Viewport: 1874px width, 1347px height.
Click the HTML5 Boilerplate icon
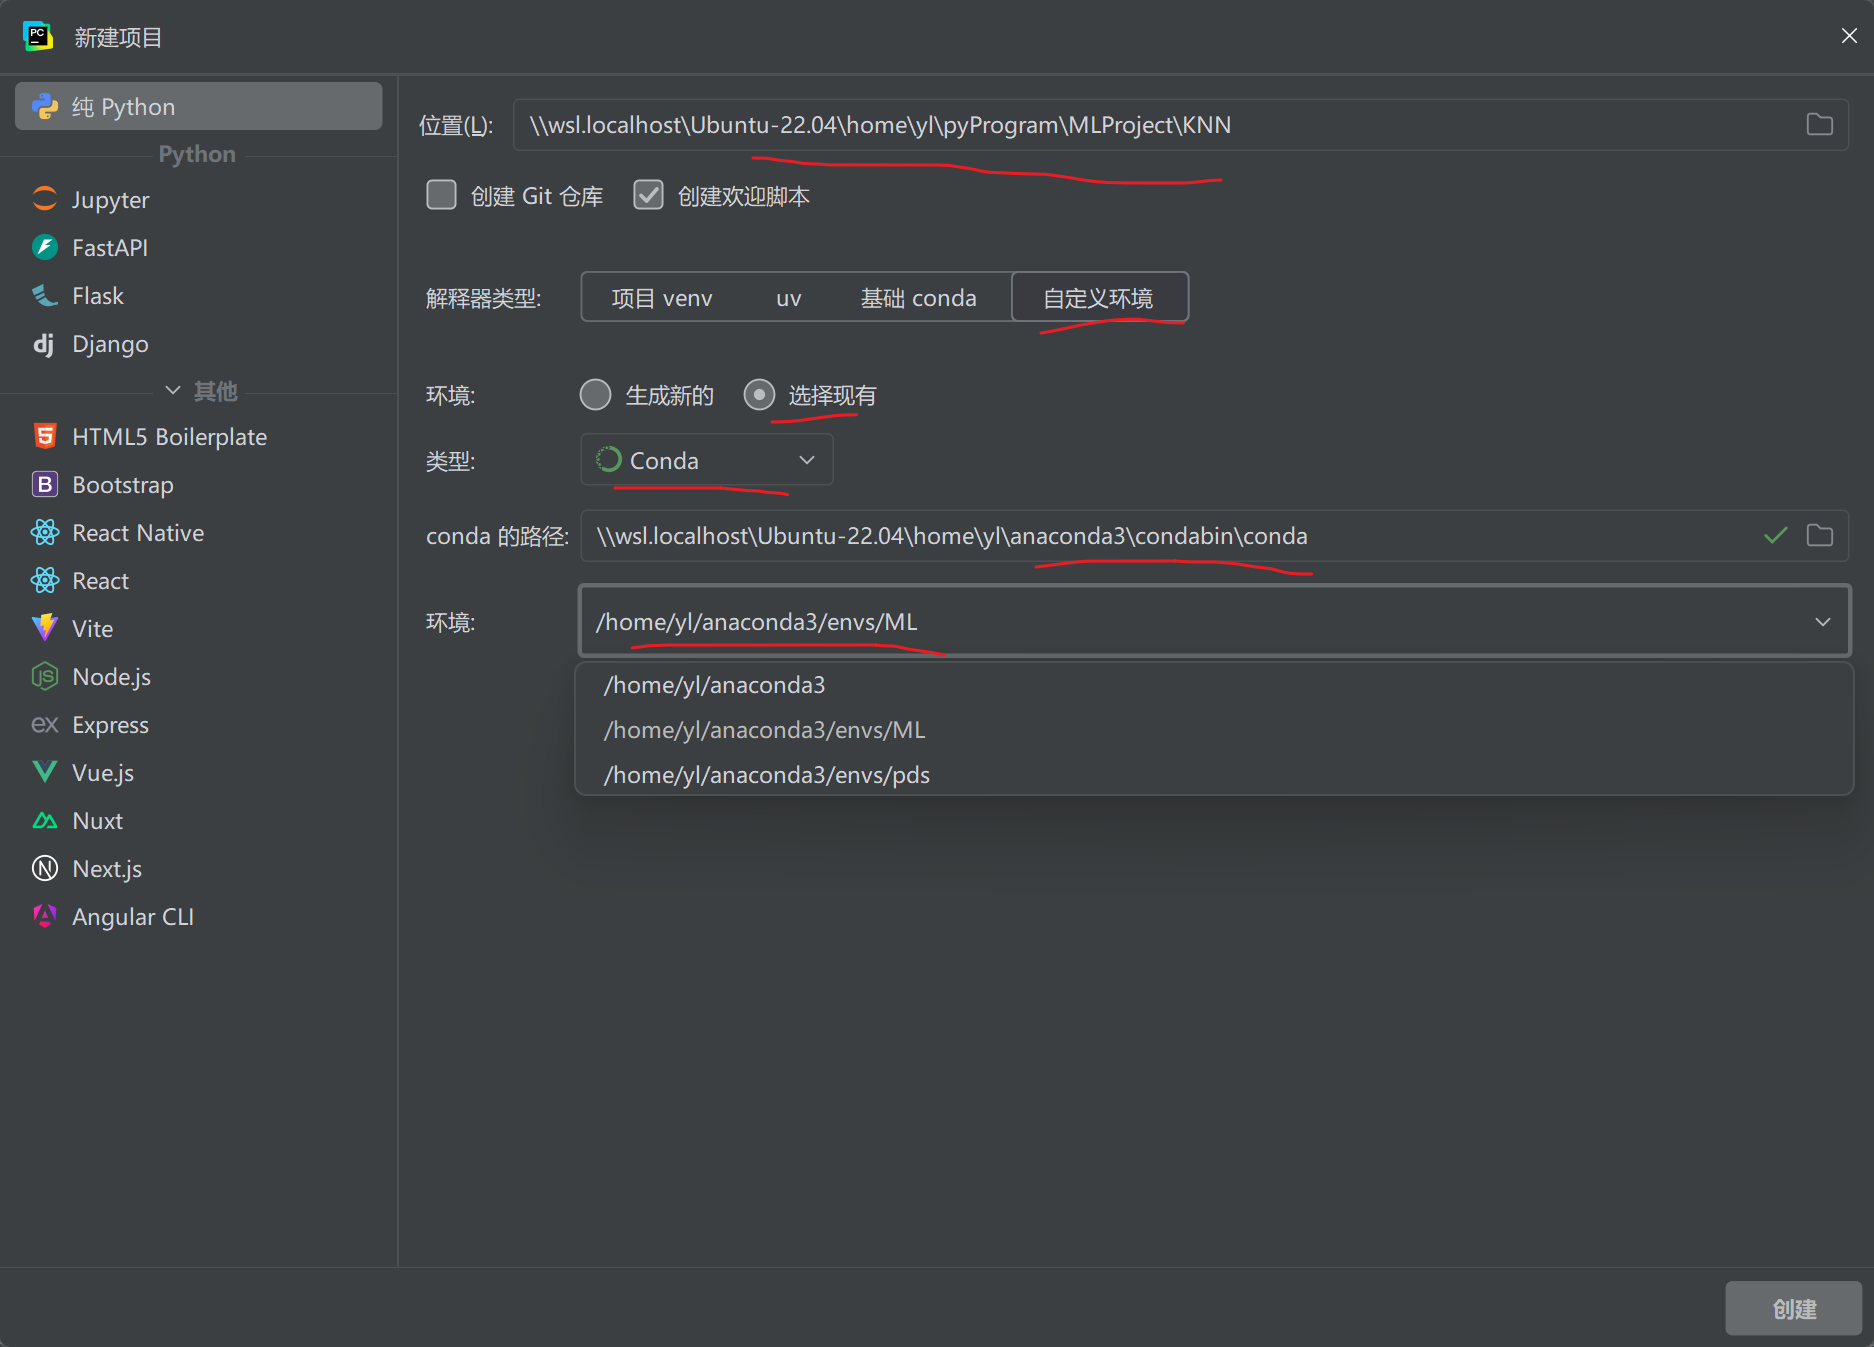click(45, 436)
